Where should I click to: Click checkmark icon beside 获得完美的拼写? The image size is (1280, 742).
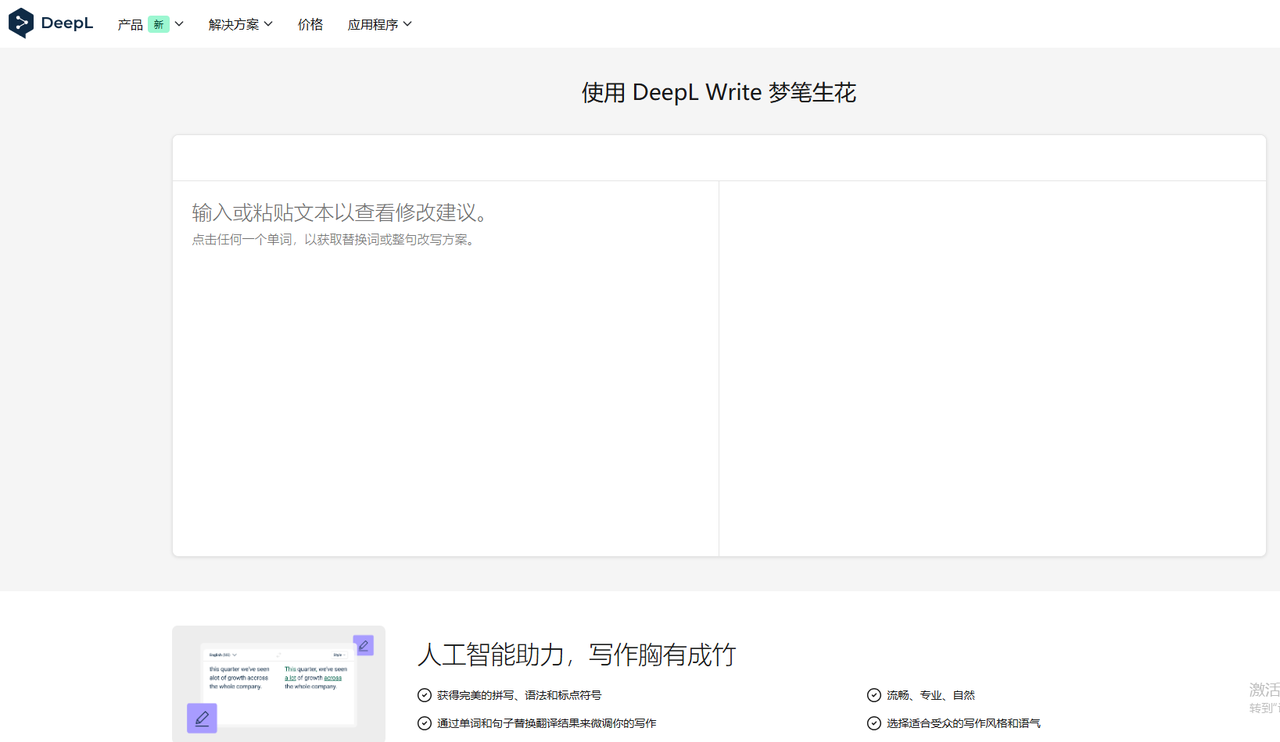[x=424, y=695]
